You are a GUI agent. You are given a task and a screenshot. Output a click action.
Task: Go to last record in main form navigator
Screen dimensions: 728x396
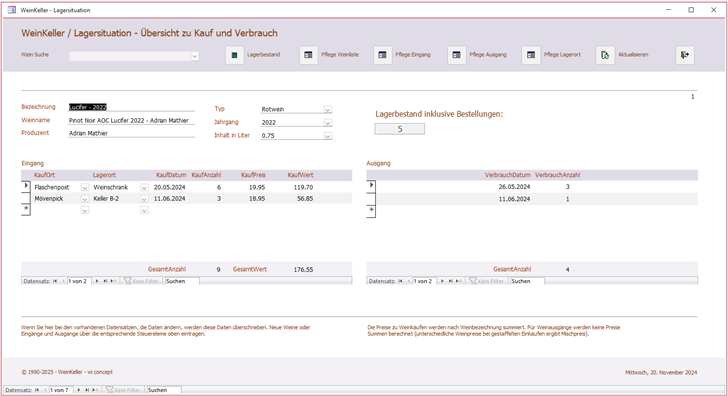click(87, 390)
